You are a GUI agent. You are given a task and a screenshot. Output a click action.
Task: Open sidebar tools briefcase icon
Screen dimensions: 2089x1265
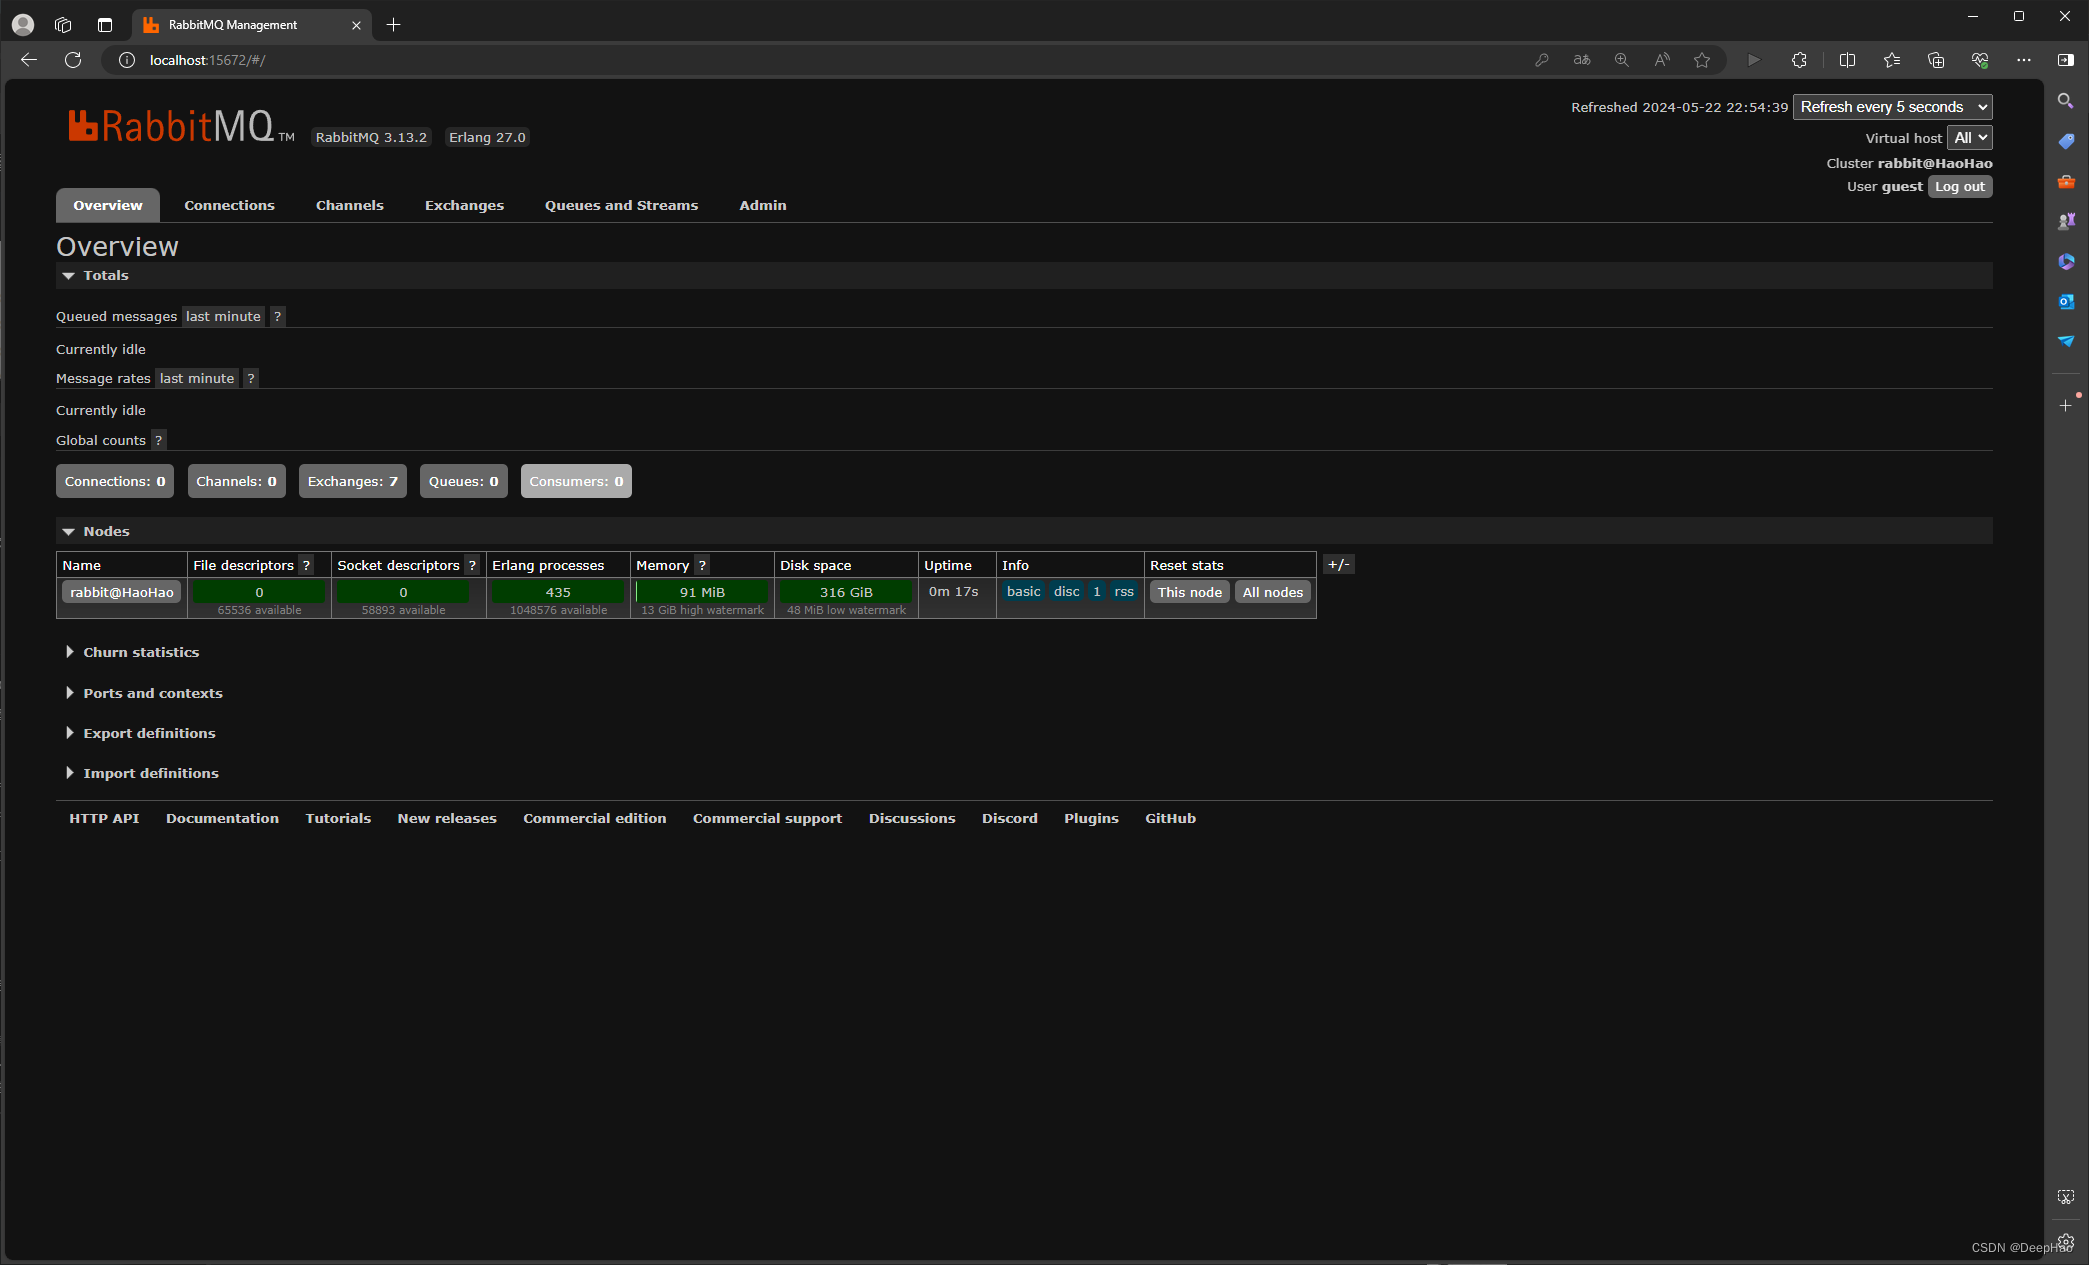(2066, 181)
